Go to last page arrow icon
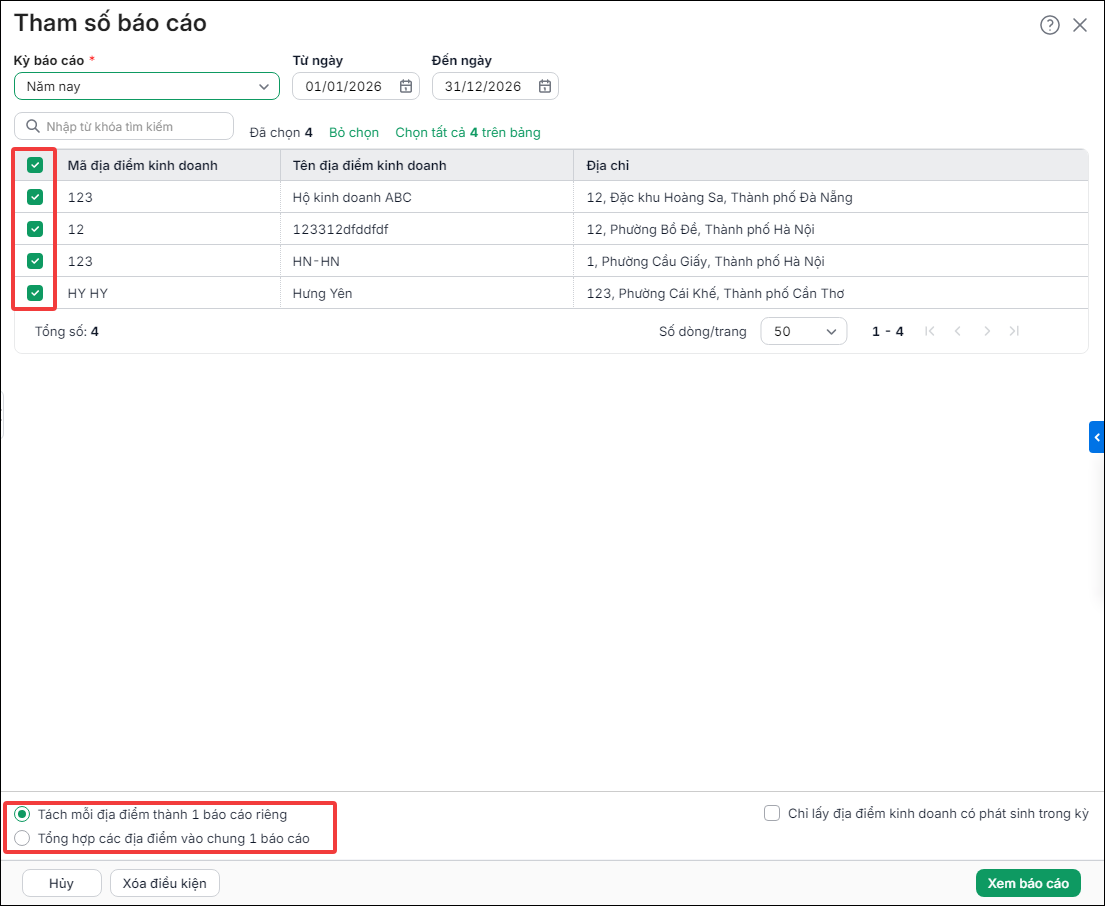Image resolution: width=1105 pixels, height=906 pixels. click(1014, 331)
